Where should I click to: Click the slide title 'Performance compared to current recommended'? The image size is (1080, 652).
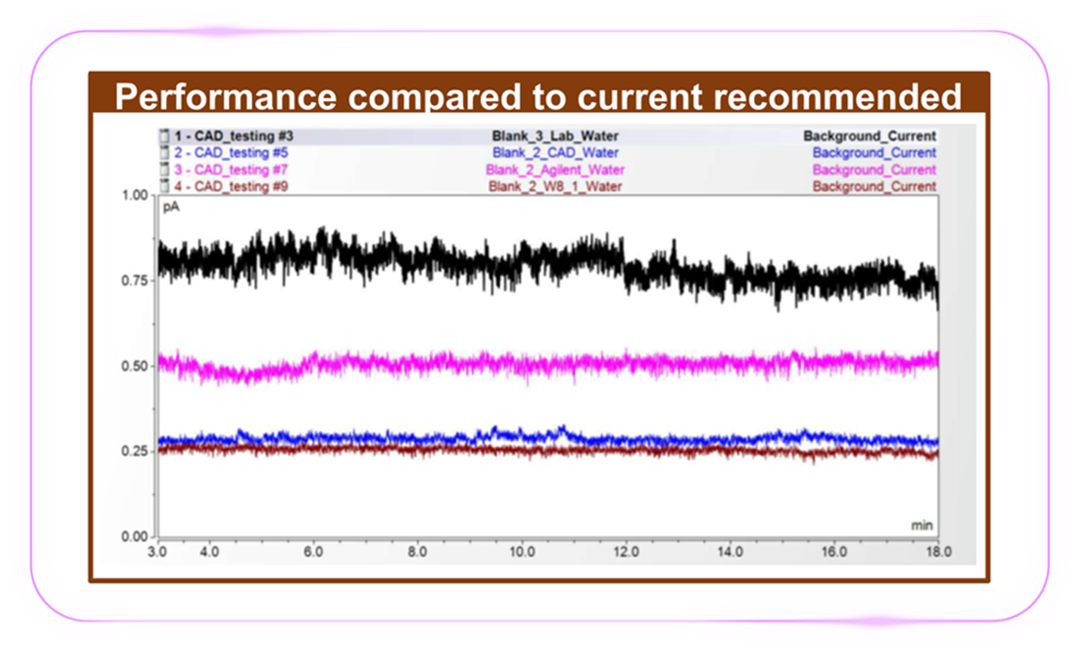(x=538, y=97)
